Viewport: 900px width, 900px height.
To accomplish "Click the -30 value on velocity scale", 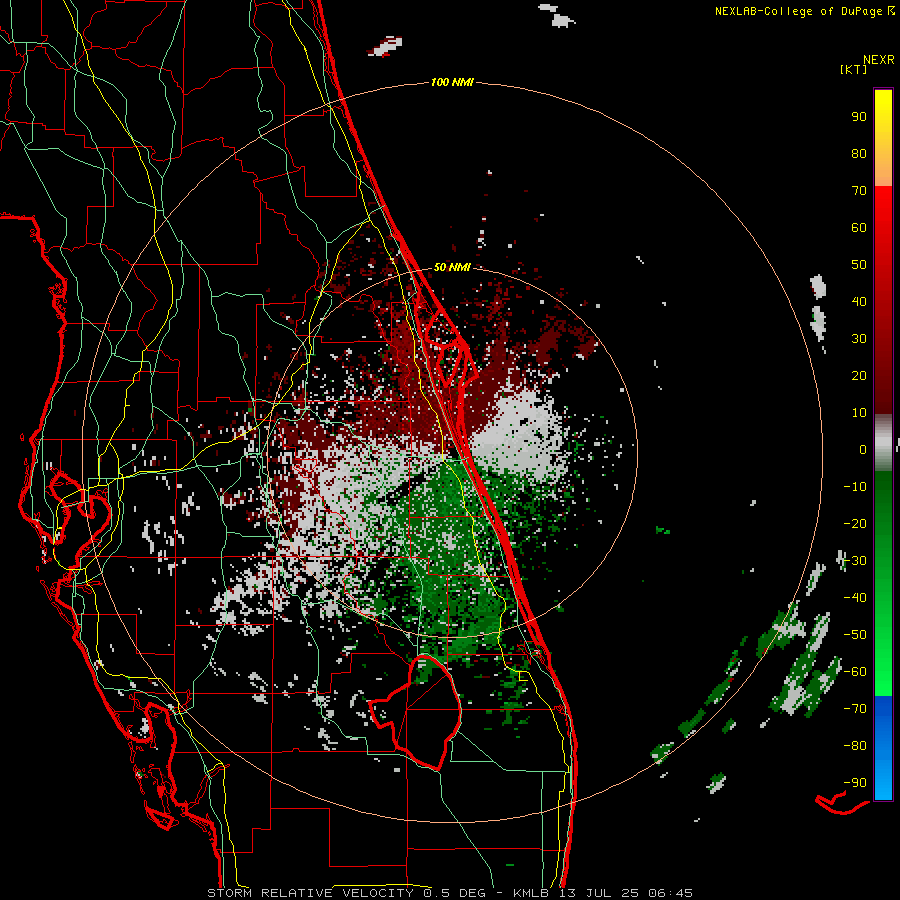I will [855, 561].
